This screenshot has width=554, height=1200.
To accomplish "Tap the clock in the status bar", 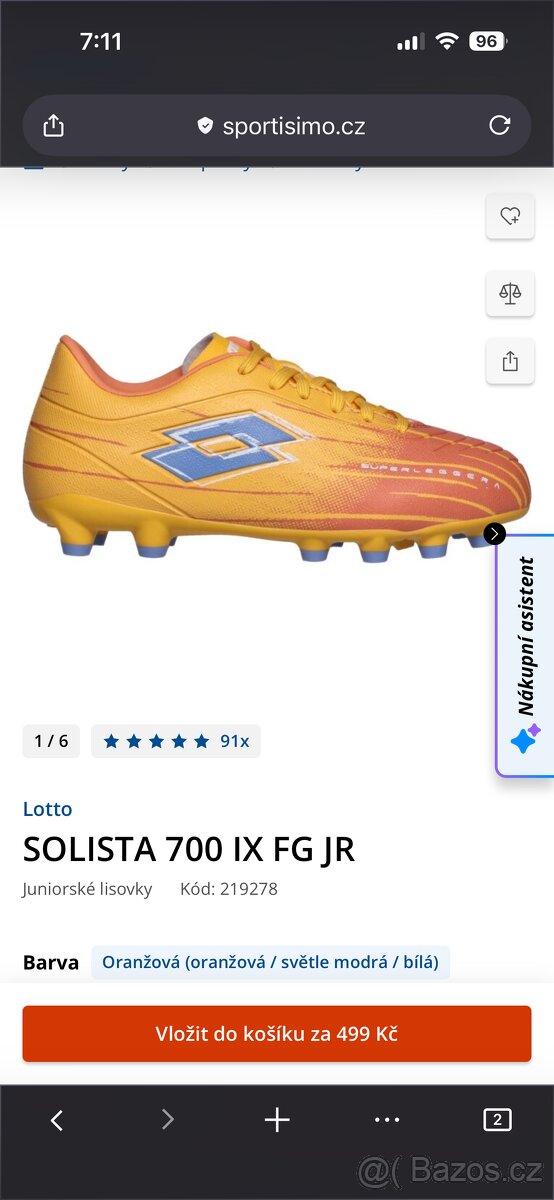I will tap(100, 41).
